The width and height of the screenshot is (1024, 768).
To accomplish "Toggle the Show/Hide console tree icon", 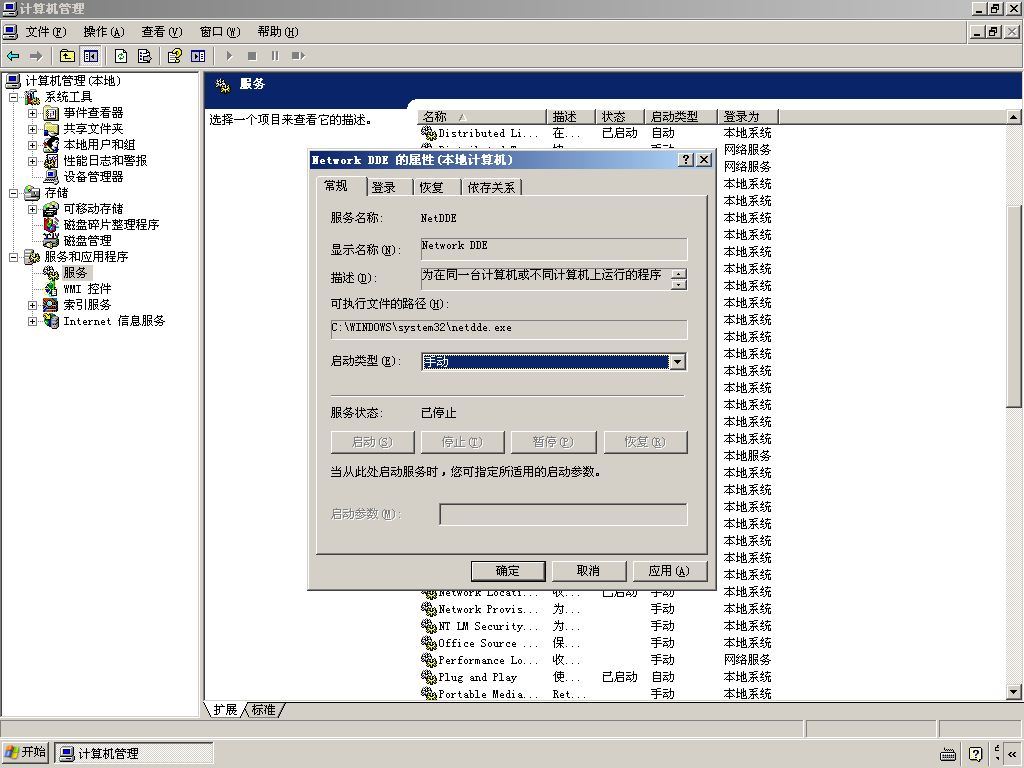I will tap(90, 56).
